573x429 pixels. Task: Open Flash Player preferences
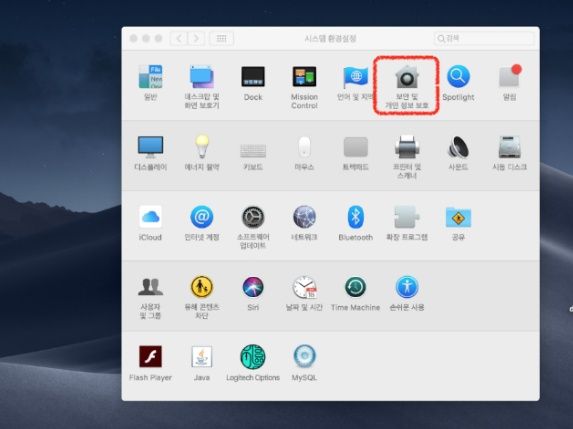(150, 357)
